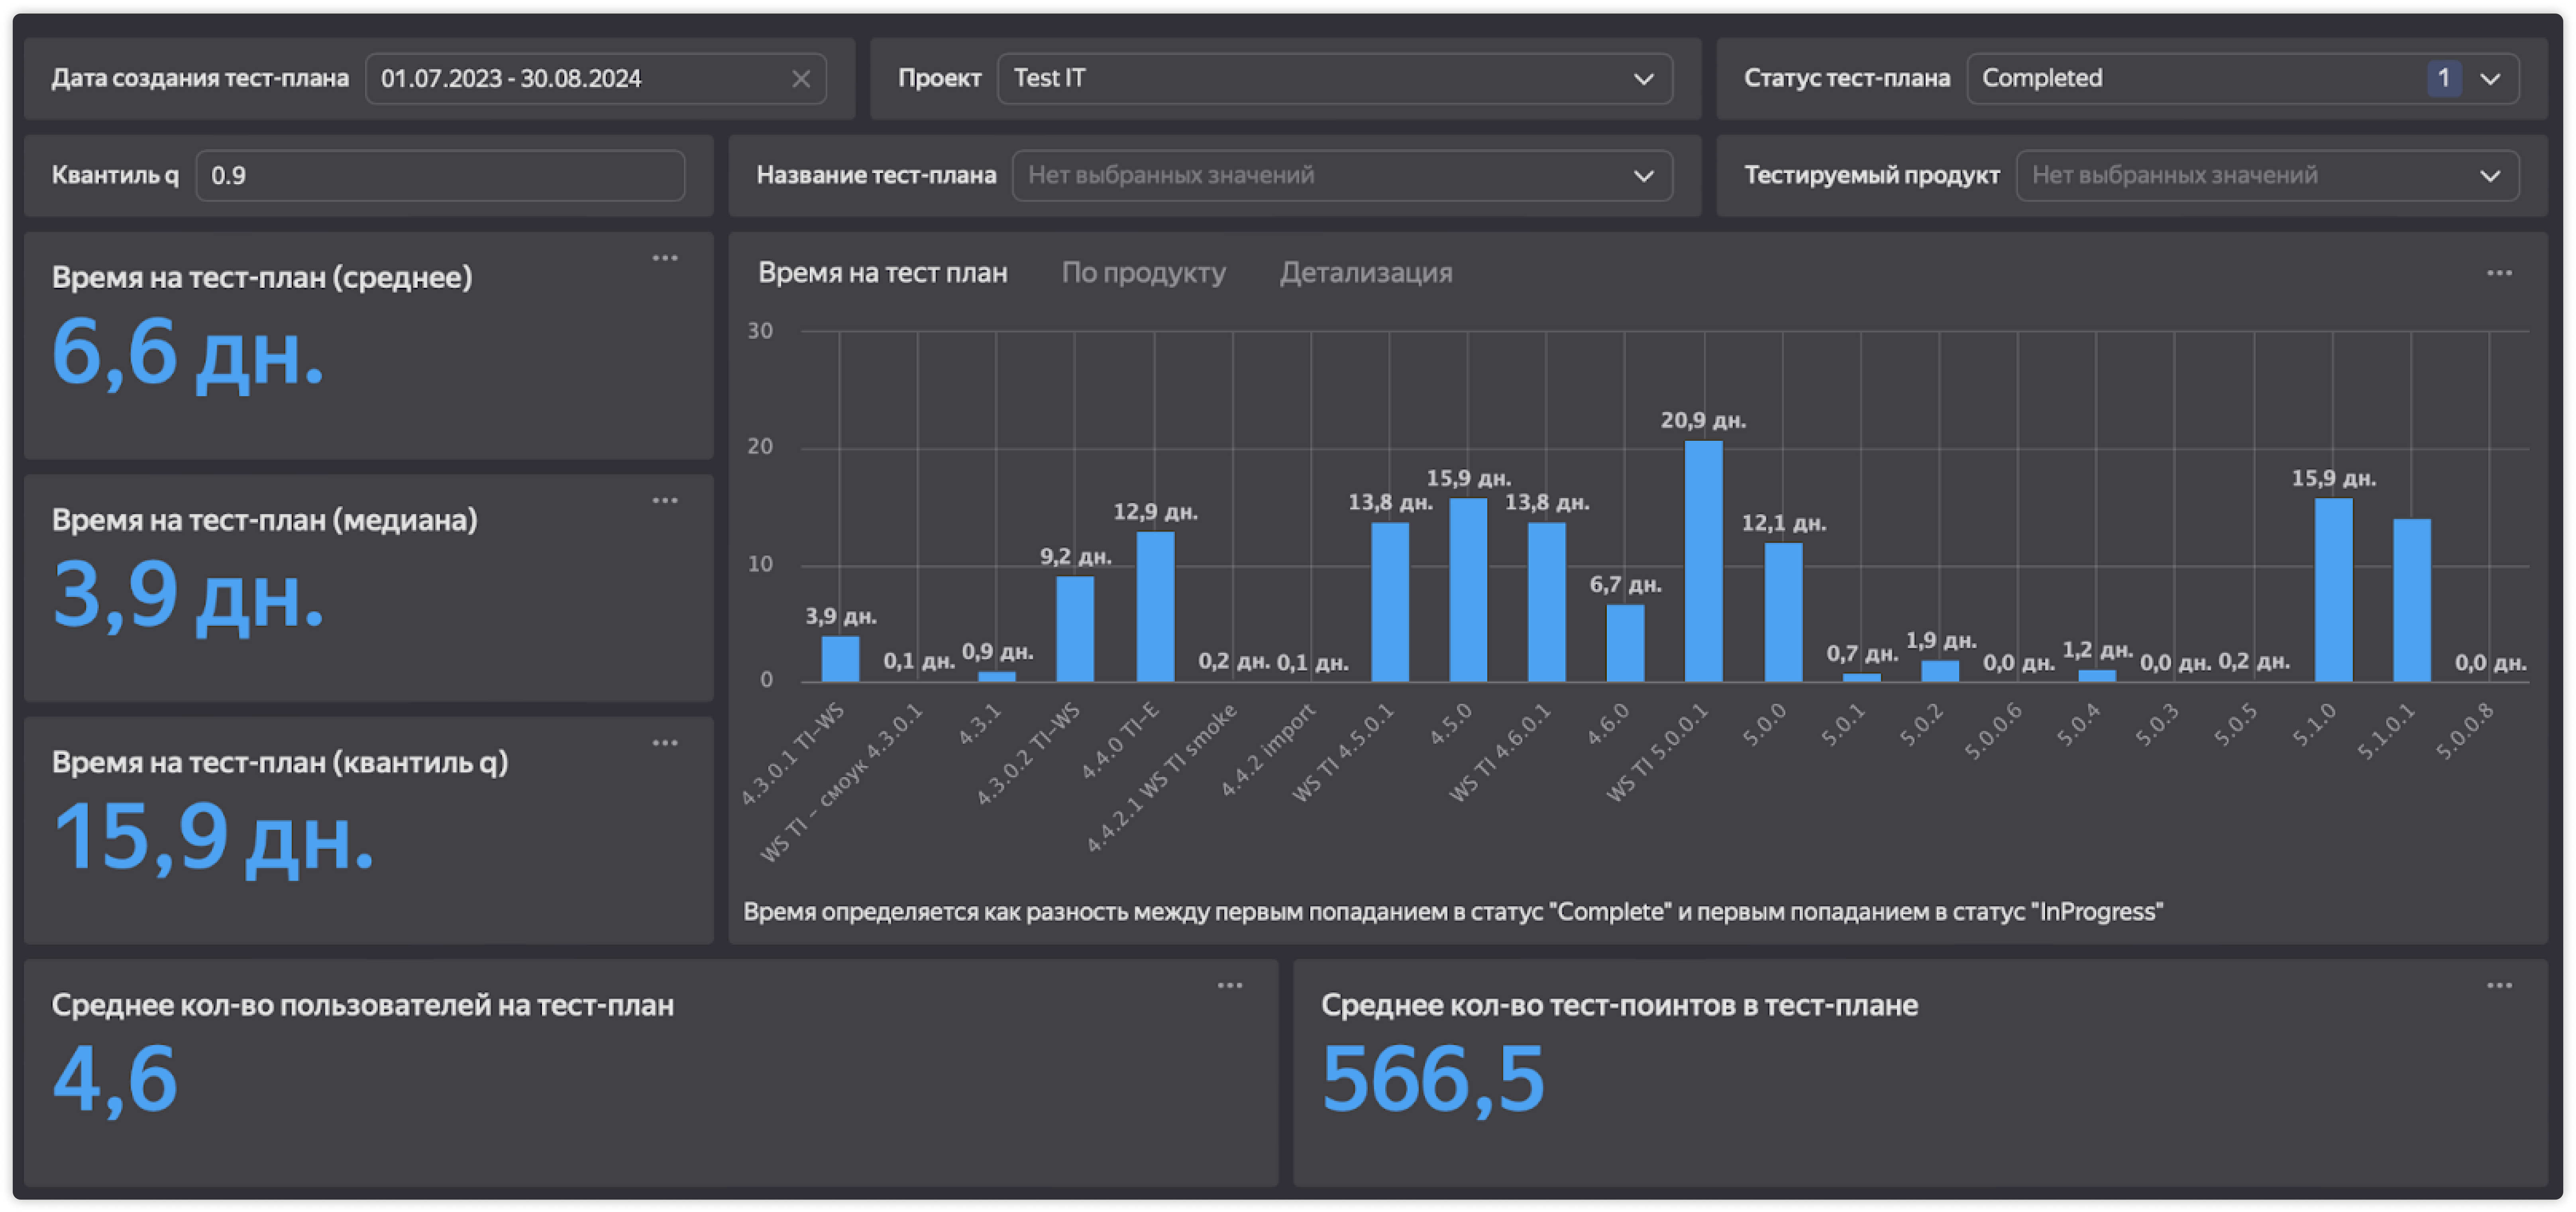This screenshot has width=2576, height=1212.
Task: Expand the Статус тест-плана dropdown
Action: [x=2242, y=79]
